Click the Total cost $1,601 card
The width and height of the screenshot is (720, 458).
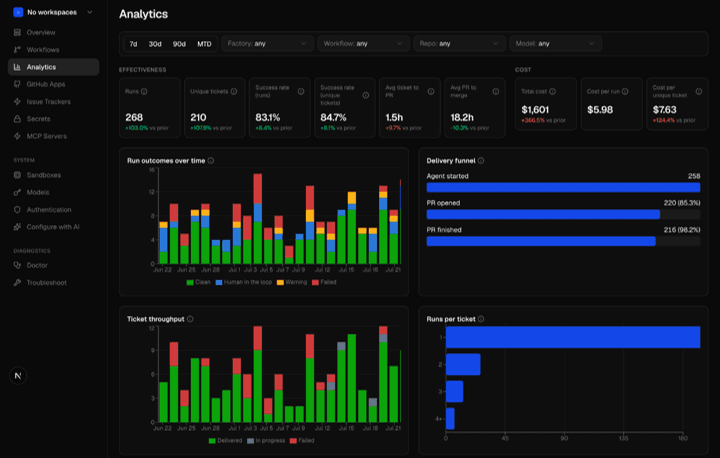(546, 104)
